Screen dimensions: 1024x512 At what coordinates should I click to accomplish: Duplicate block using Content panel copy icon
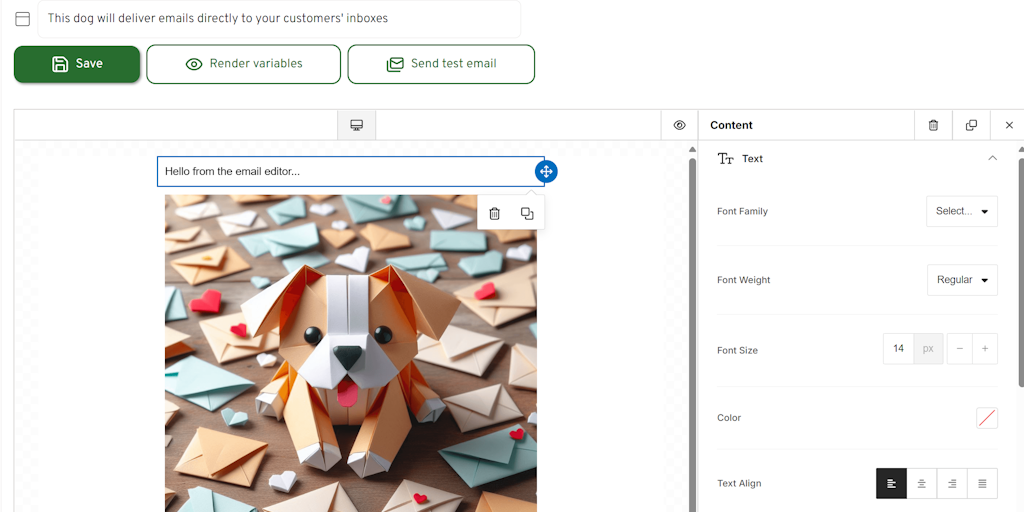pos(971,125)
